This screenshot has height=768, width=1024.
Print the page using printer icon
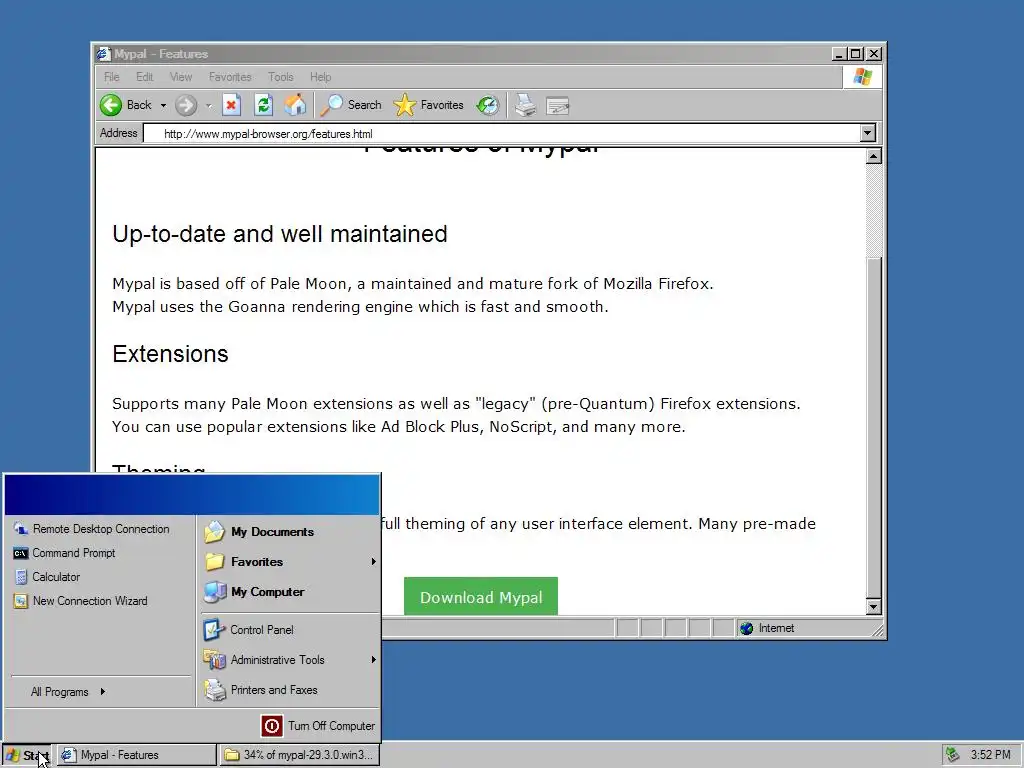tap(525, 105)
